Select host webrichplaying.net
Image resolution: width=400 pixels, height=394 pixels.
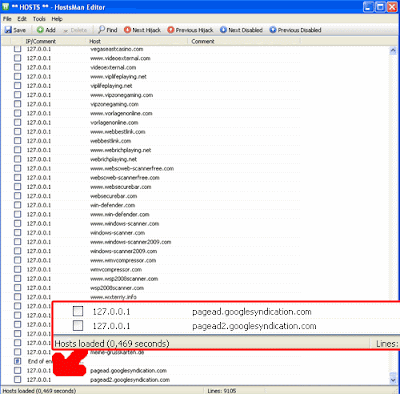[x=114, y=159]
